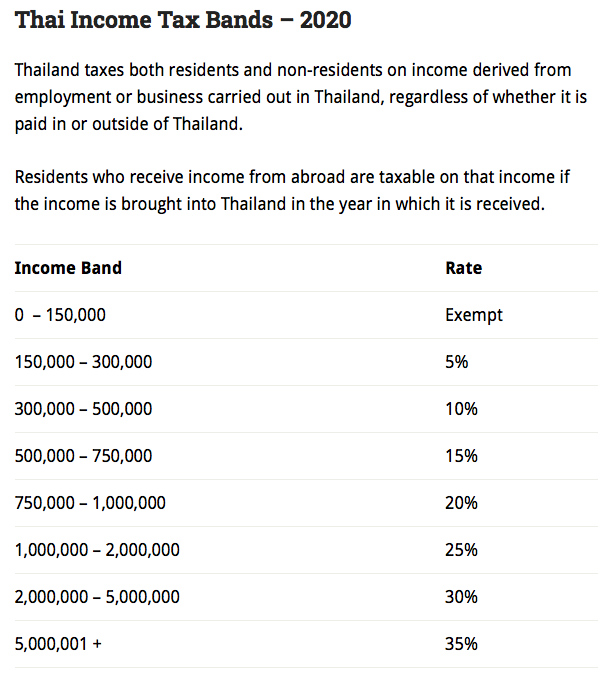Screen dimensions: 607x686
Task: Click the "Rate" column header
Action: point(463,268)
